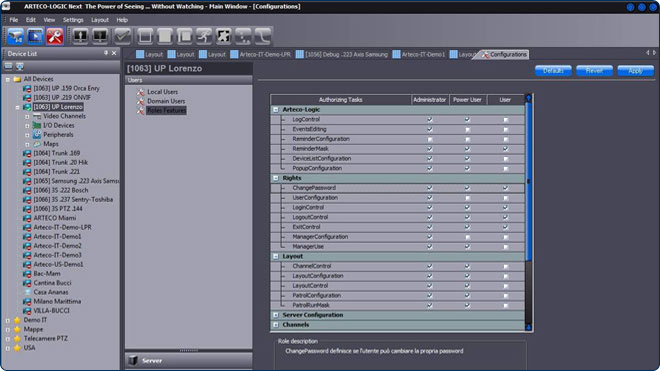
Task: Expand the Demo IT group
Action: click(8, 320)
